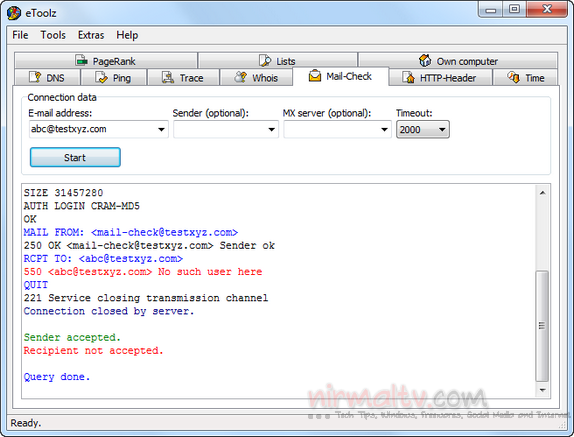Click the Own computer house icon
Screen dimensions: 574x437
[x=425, y=60]
